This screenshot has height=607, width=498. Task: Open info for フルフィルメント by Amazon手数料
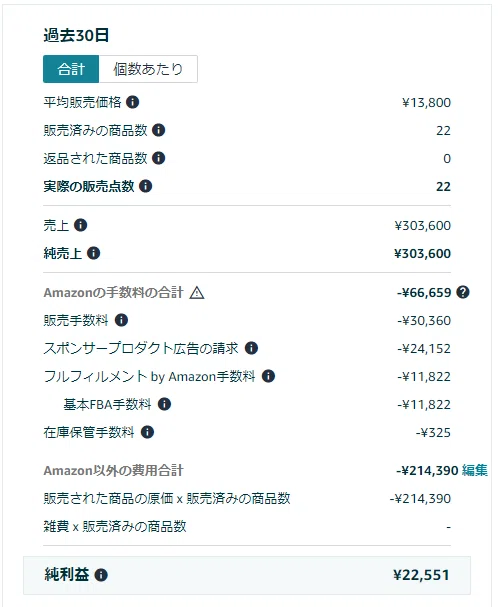pos(268,376)
